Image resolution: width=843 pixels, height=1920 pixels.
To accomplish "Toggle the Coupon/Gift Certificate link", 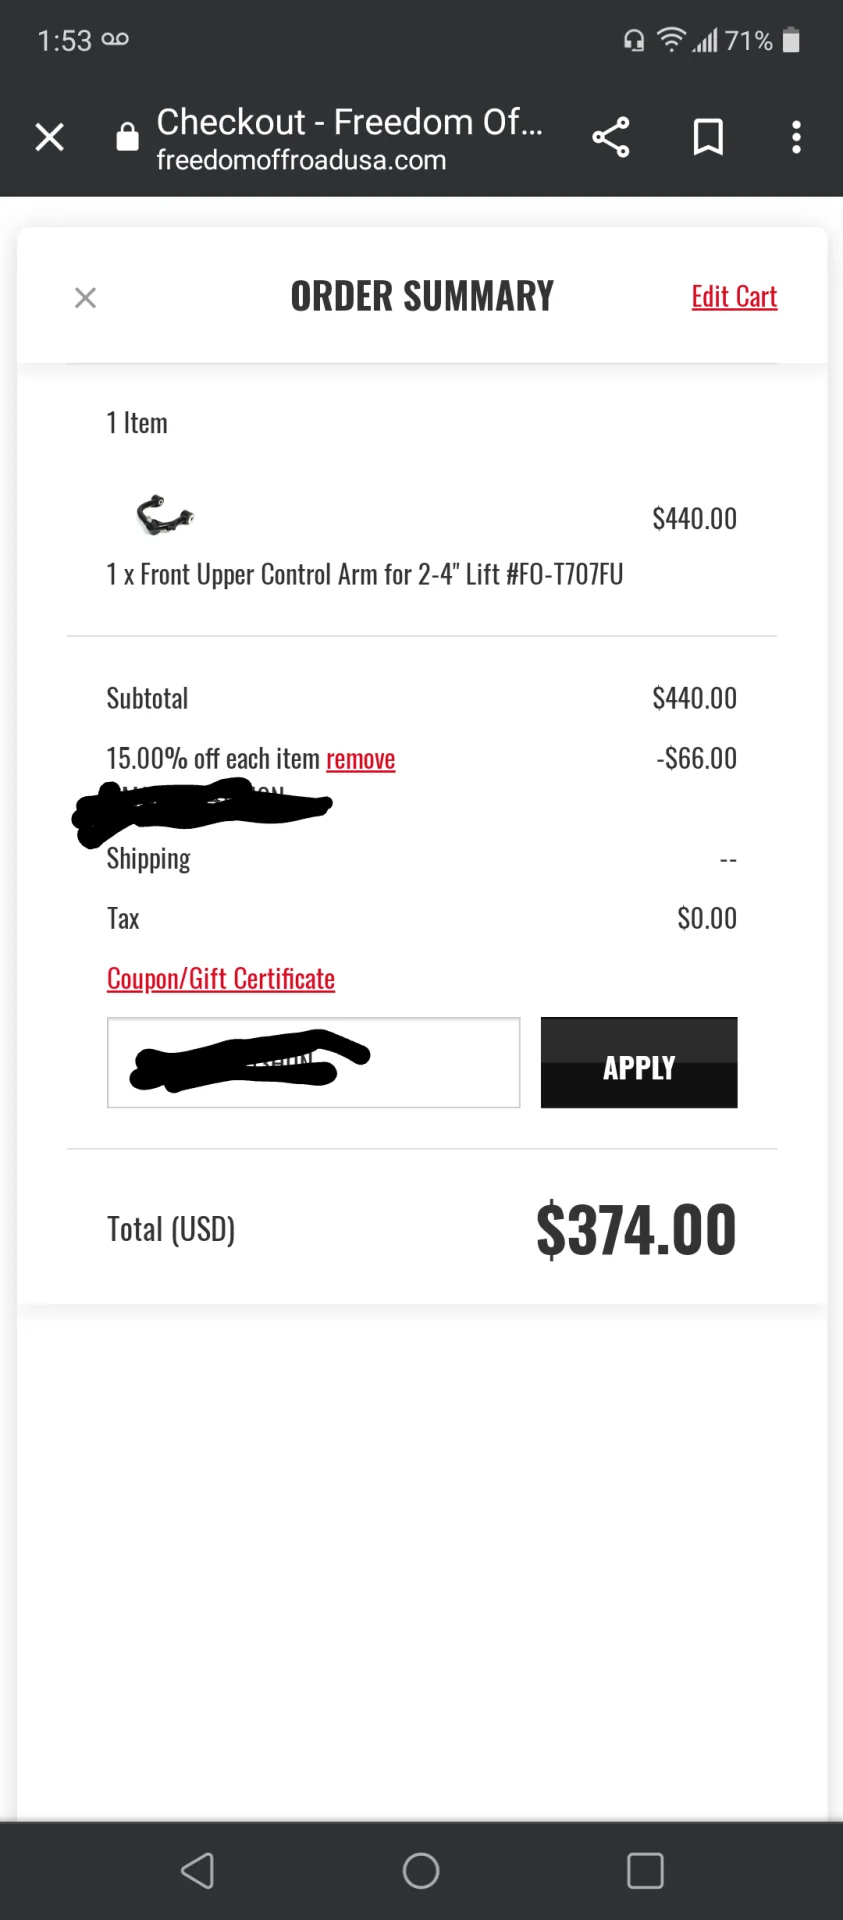I will coord(221,979).
